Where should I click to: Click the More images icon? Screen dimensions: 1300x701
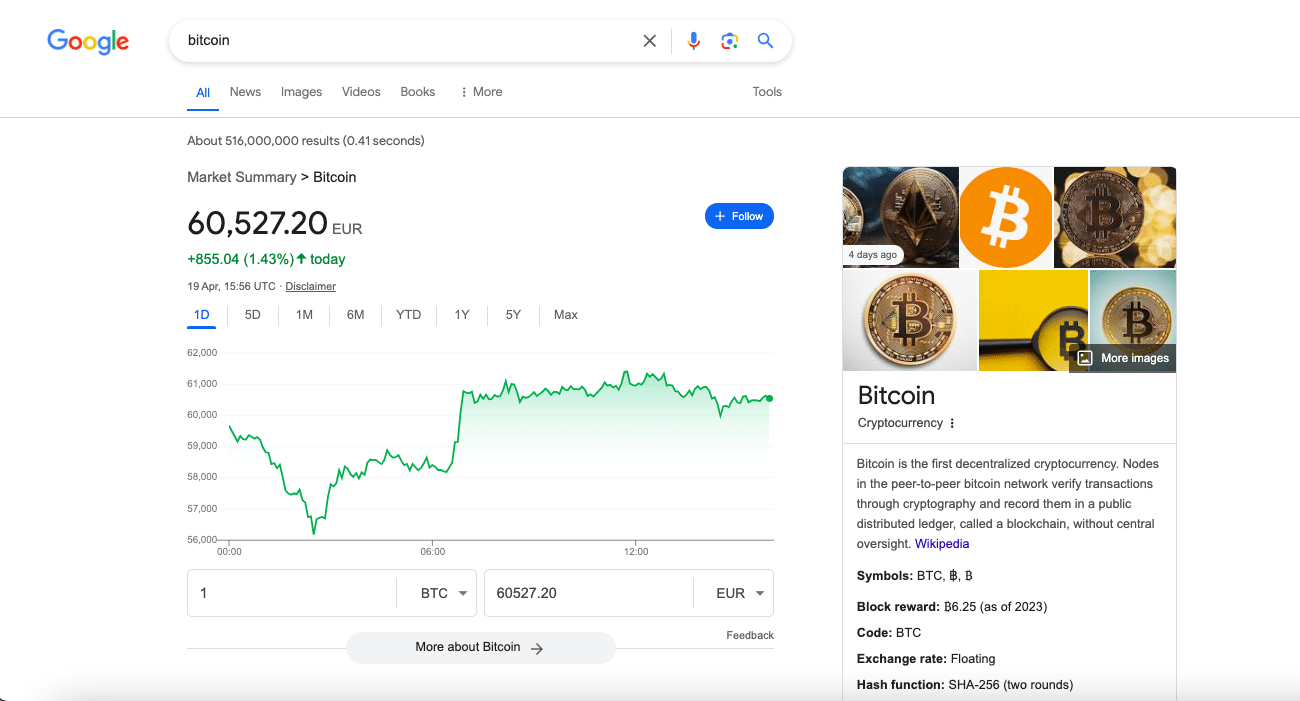1085,358
